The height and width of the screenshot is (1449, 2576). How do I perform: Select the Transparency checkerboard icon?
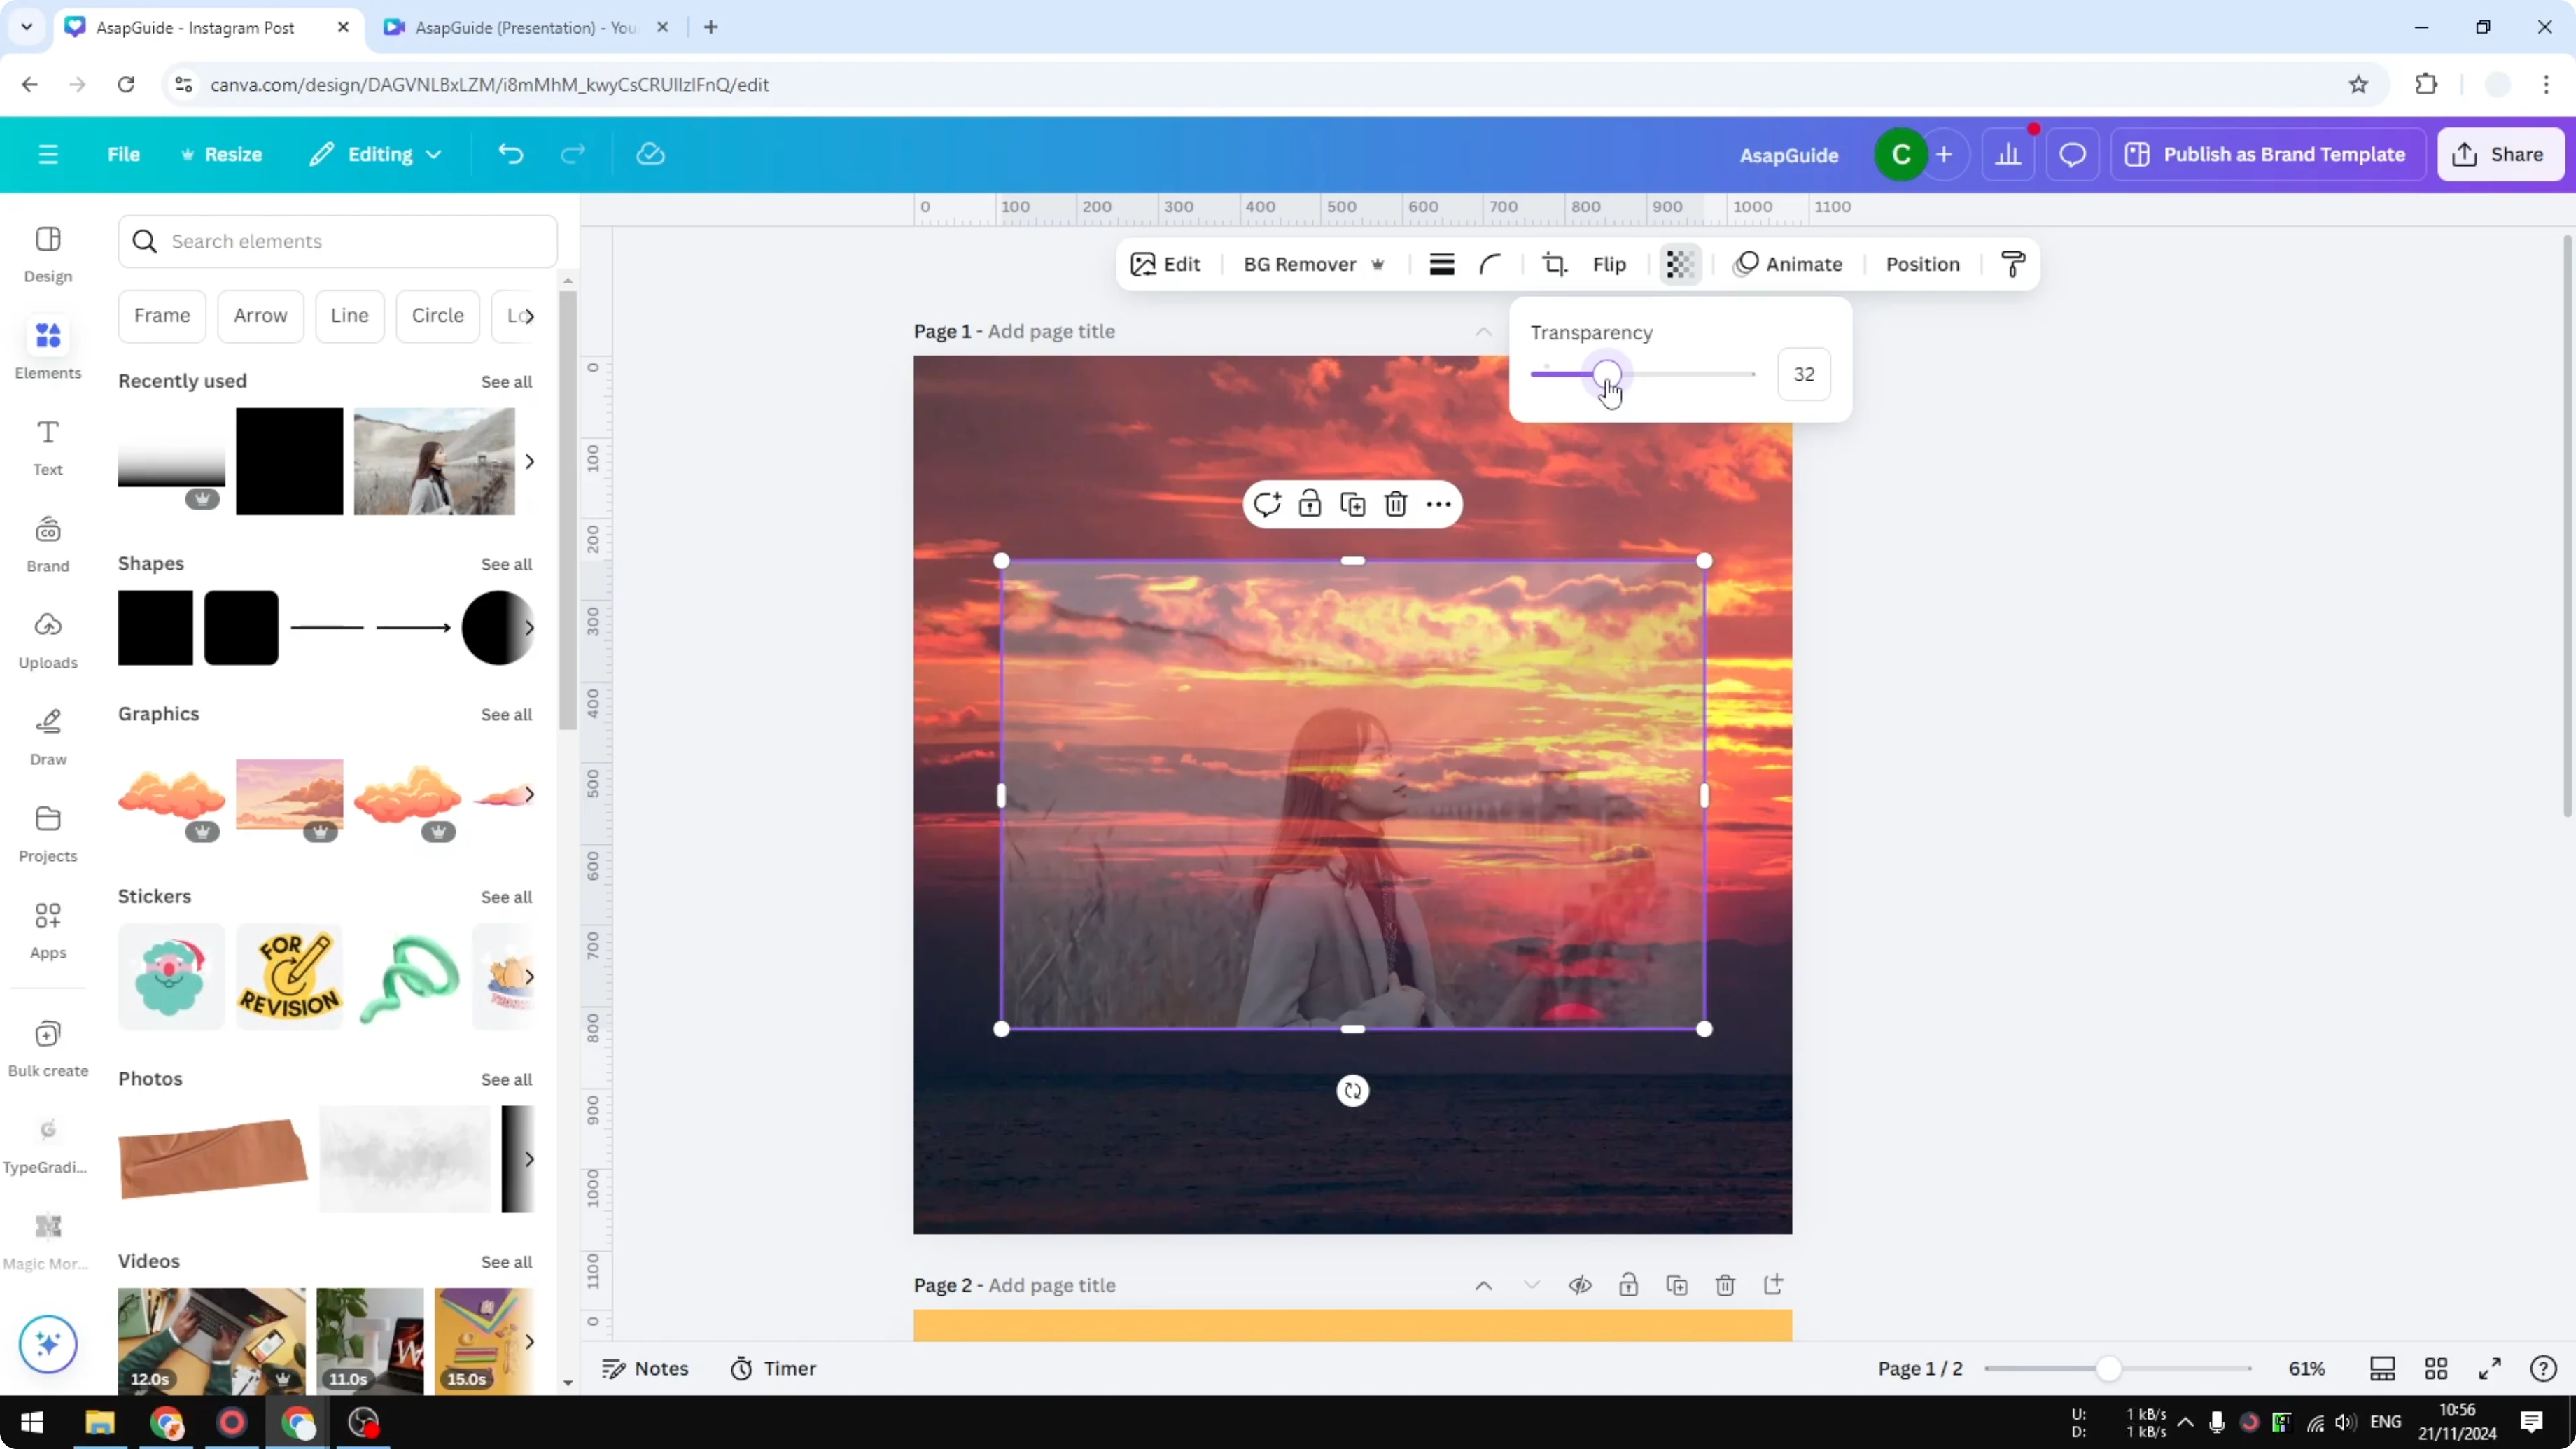click(1679, 264)
